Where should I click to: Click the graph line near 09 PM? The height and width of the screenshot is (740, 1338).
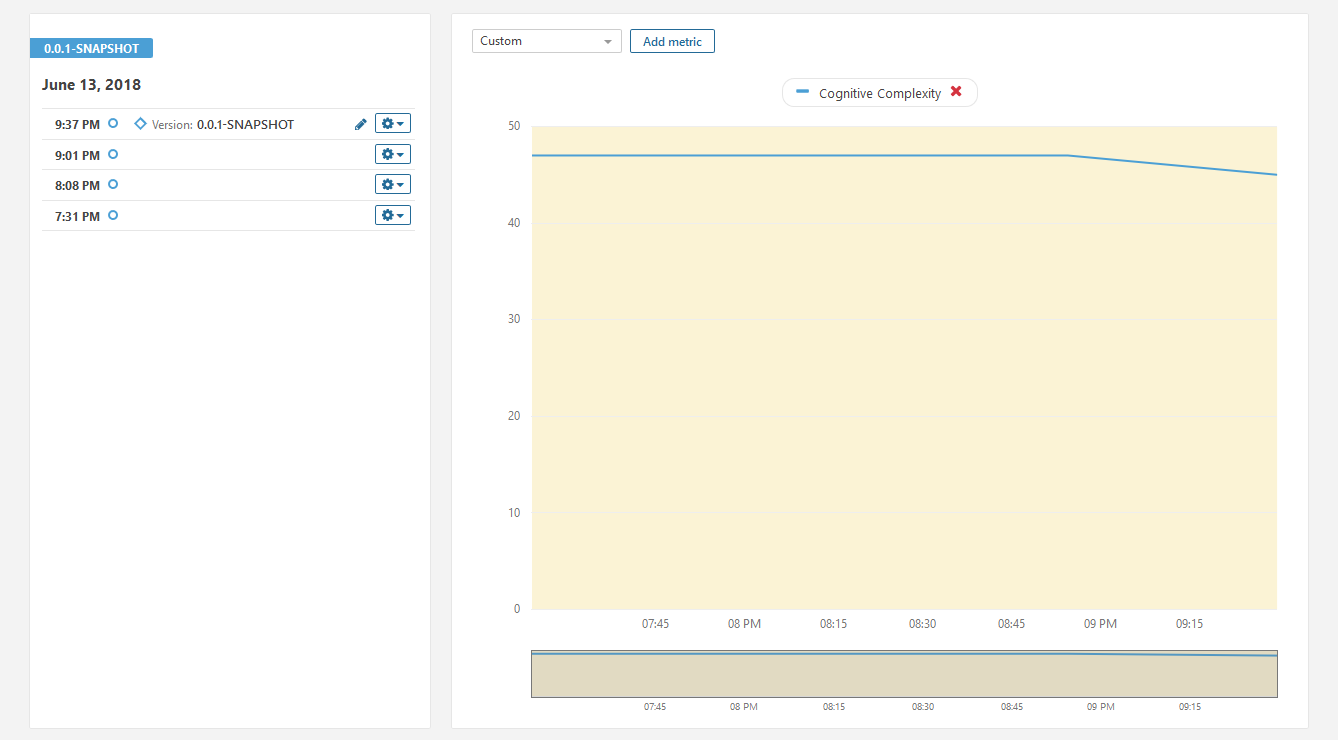pos(1090,158)
